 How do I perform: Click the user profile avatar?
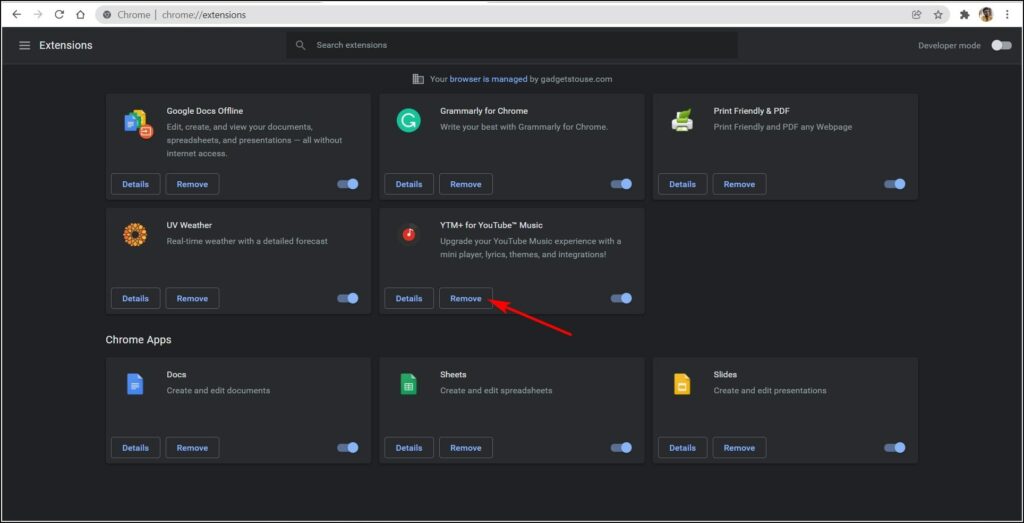tap(986, 14)
